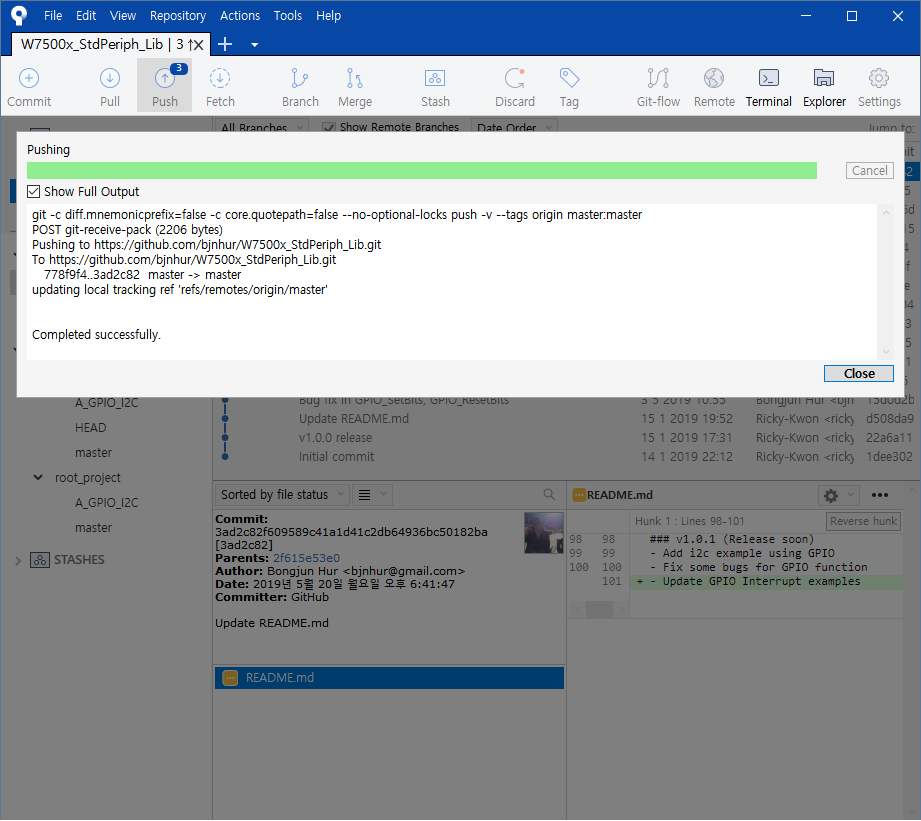
Task: Close the W7500x_StdPeriph_Lib tab
Action: (199, 45)
